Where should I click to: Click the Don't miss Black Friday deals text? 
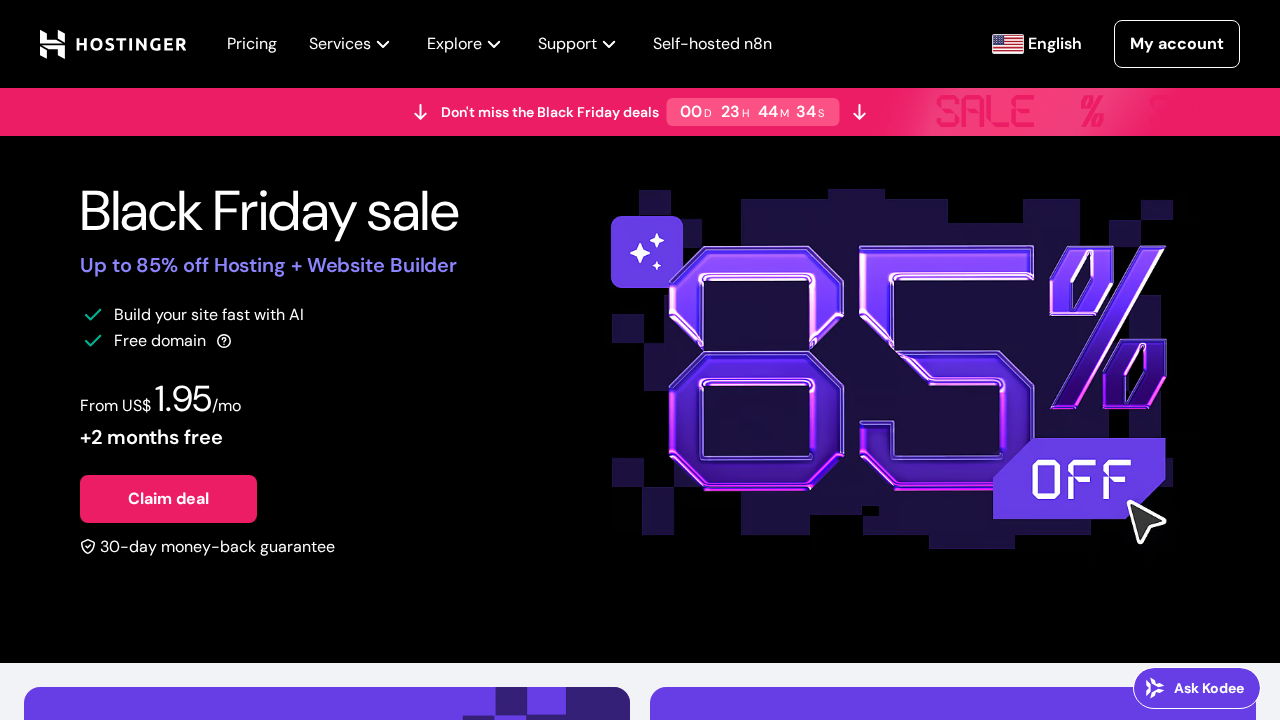[x=549, y=112]
